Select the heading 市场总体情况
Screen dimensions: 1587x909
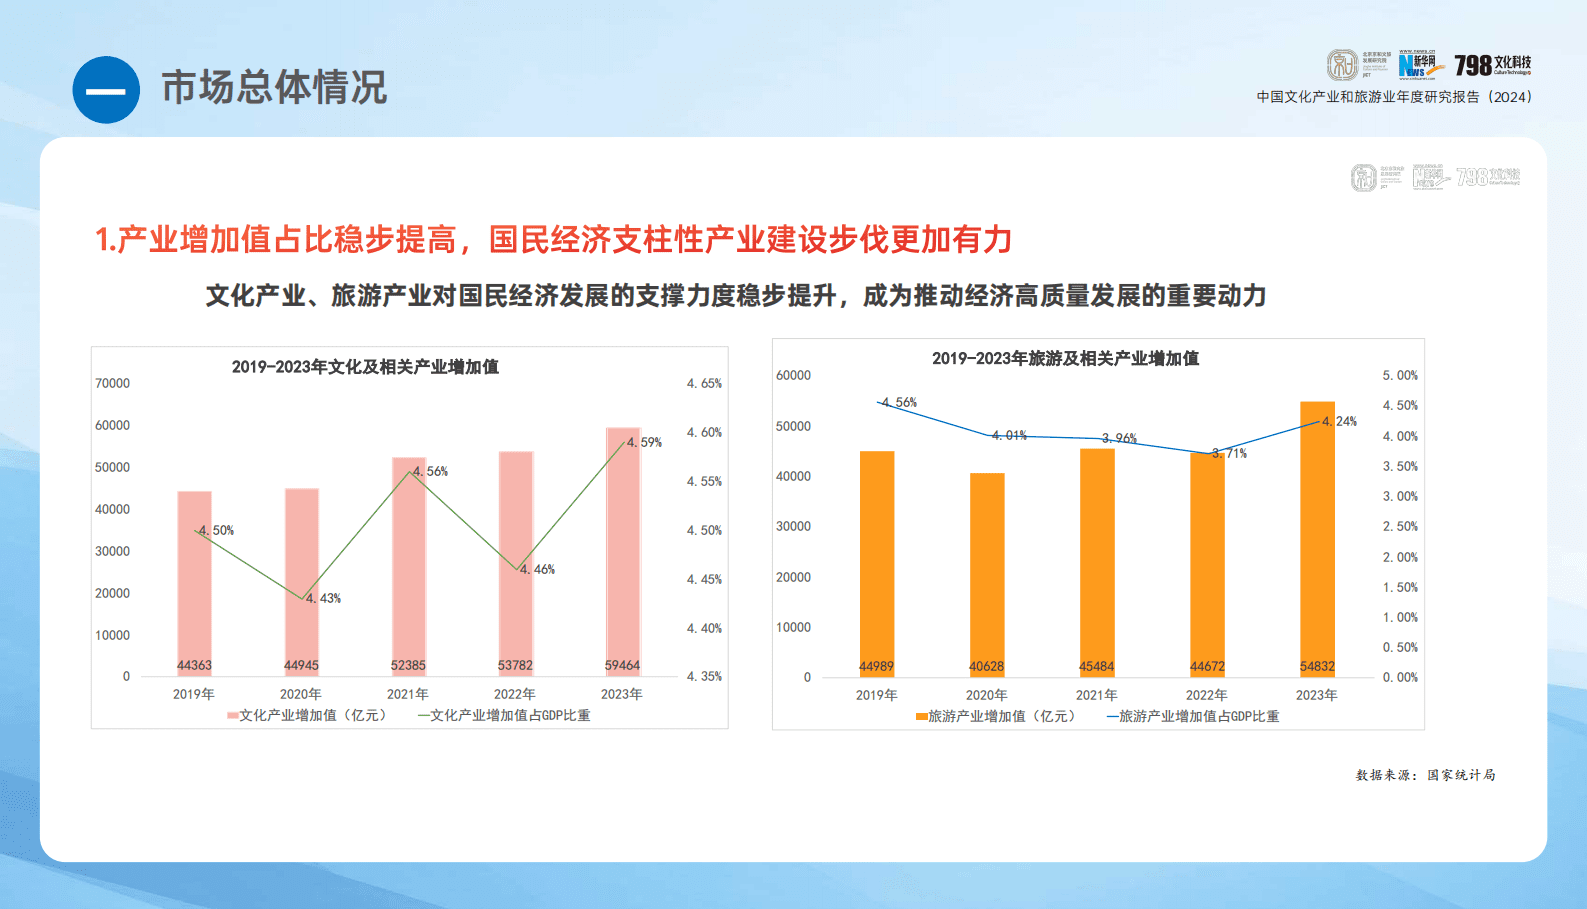point(274,88)
